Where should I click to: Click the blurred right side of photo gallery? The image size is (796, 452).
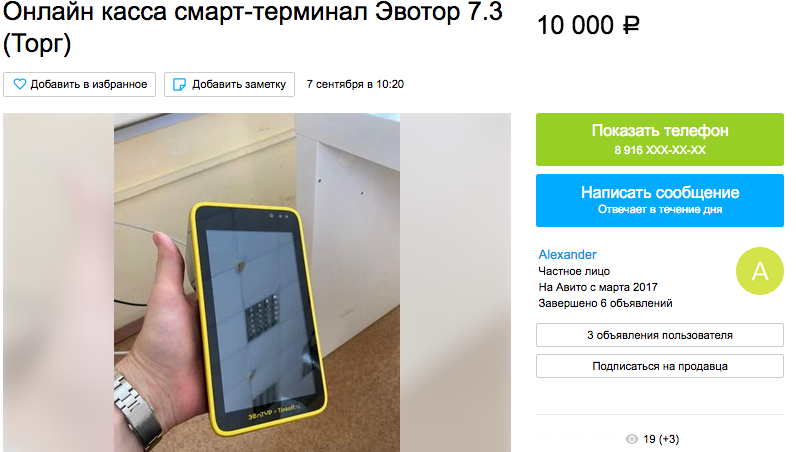[455, 282]
